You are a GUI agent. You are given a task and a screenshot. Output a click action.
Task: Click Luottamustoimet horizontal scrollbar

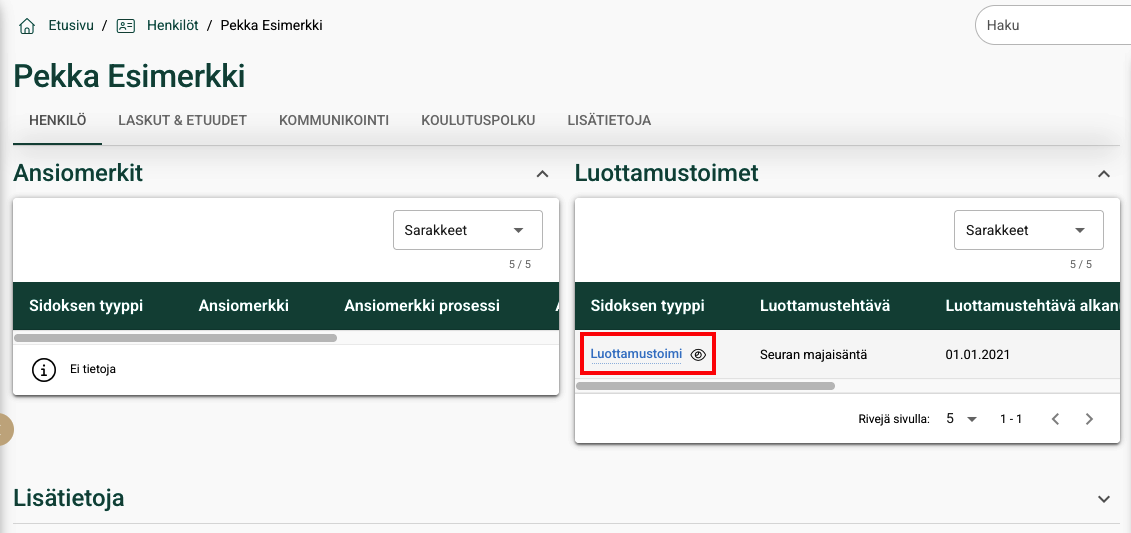coord(705,386)
